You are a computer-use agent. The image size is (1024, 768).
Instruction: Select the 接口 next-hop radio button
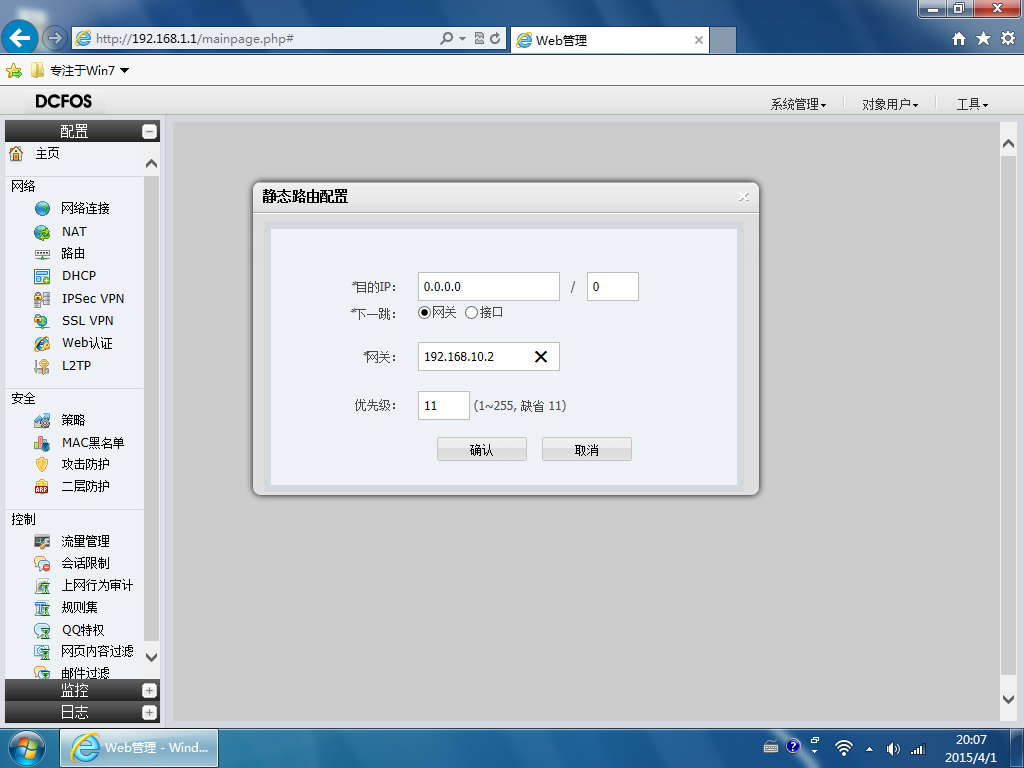tap(472, 313)
